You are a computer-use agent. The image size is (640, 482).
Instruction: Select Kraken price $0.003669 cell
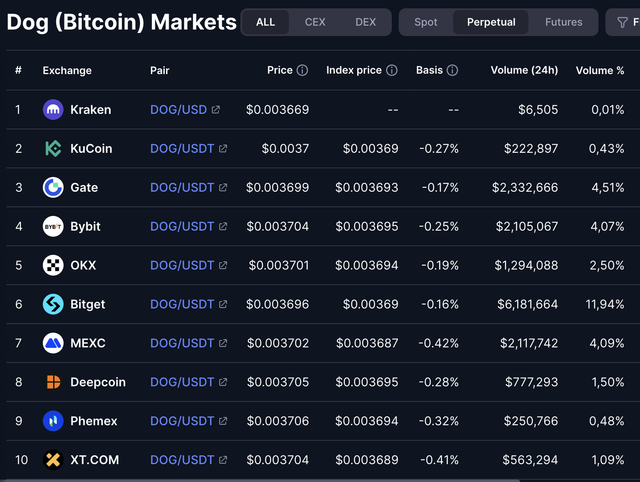click(x=278, y=109)
